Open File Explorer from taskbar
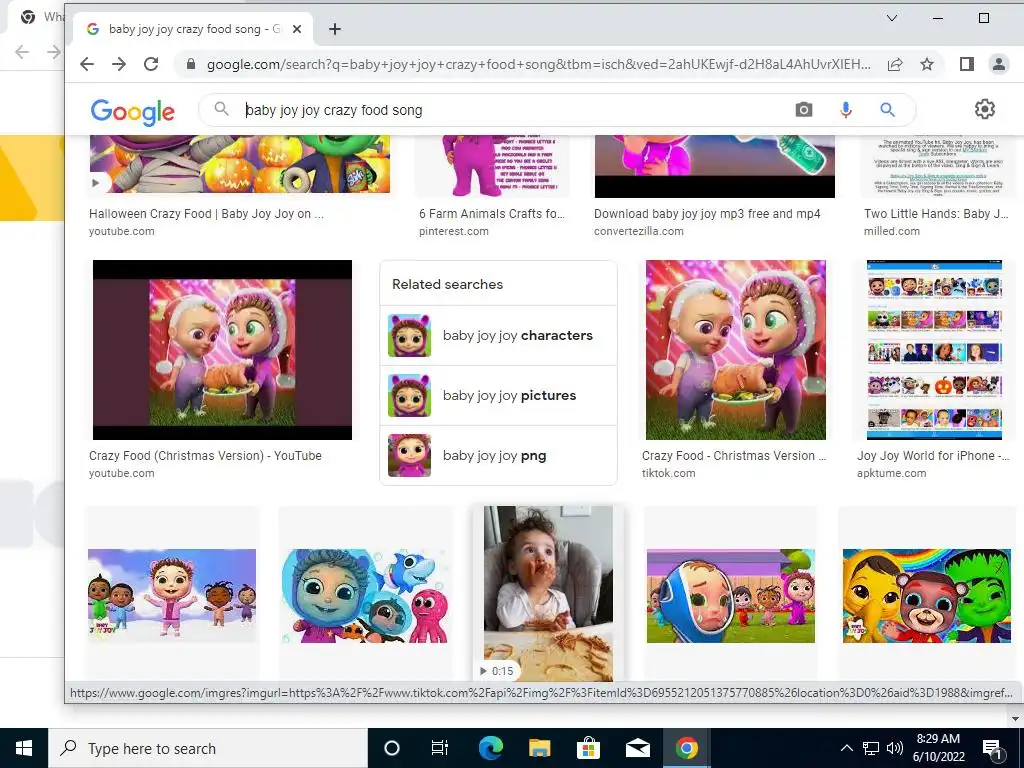 tap(539, 748)
